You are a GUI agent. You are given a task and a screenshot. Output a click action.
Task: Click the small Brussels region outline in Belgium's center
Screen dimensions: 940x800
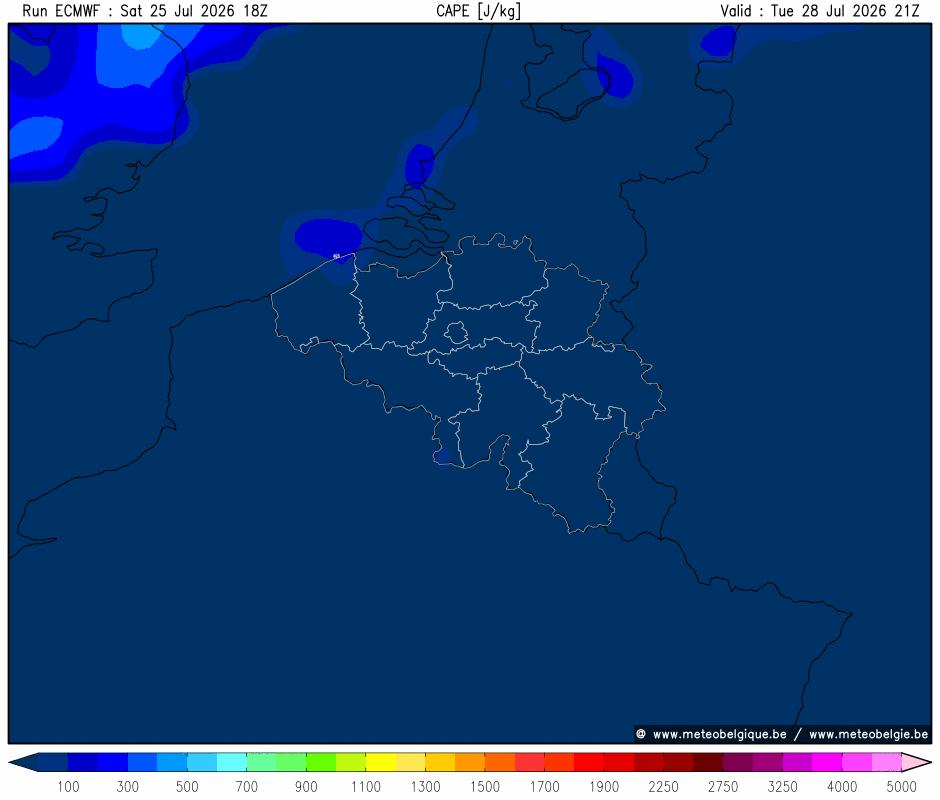[x=456, y=332]
